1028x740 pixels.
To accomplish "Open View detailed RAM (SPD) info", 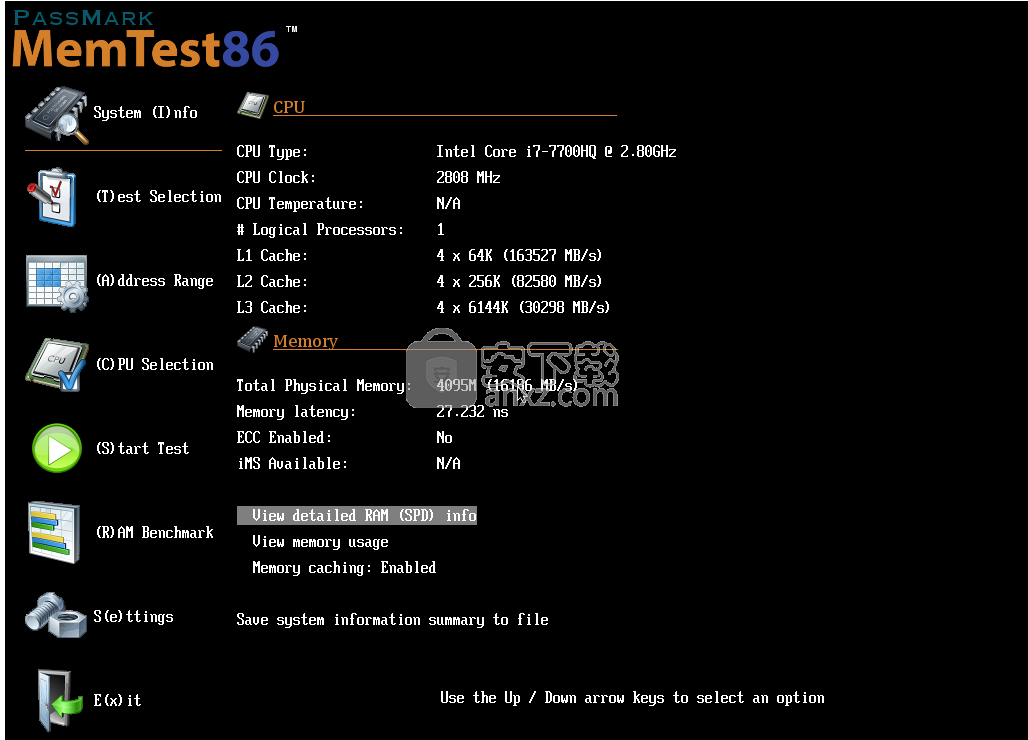I will click(x=357, y=516).
